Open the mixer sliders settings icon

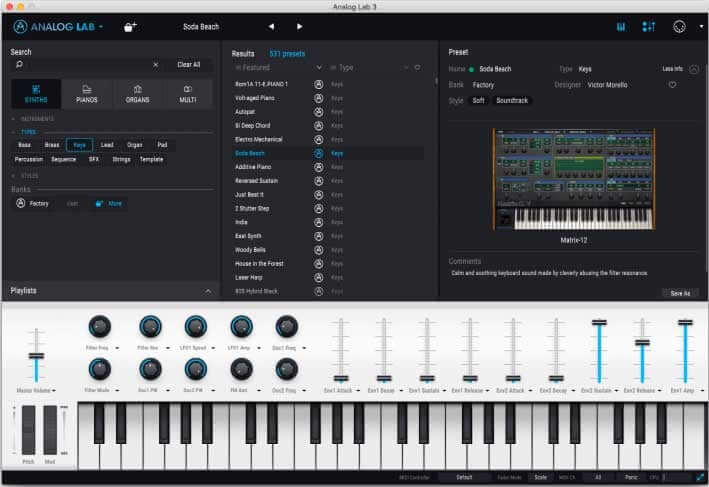648,27
